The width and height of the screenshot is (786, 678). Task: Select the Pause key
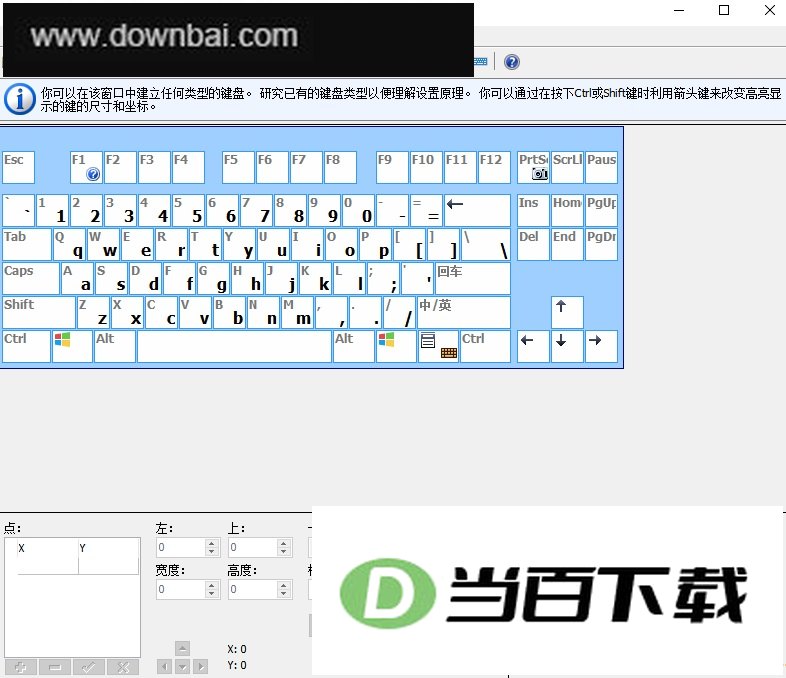602,167
